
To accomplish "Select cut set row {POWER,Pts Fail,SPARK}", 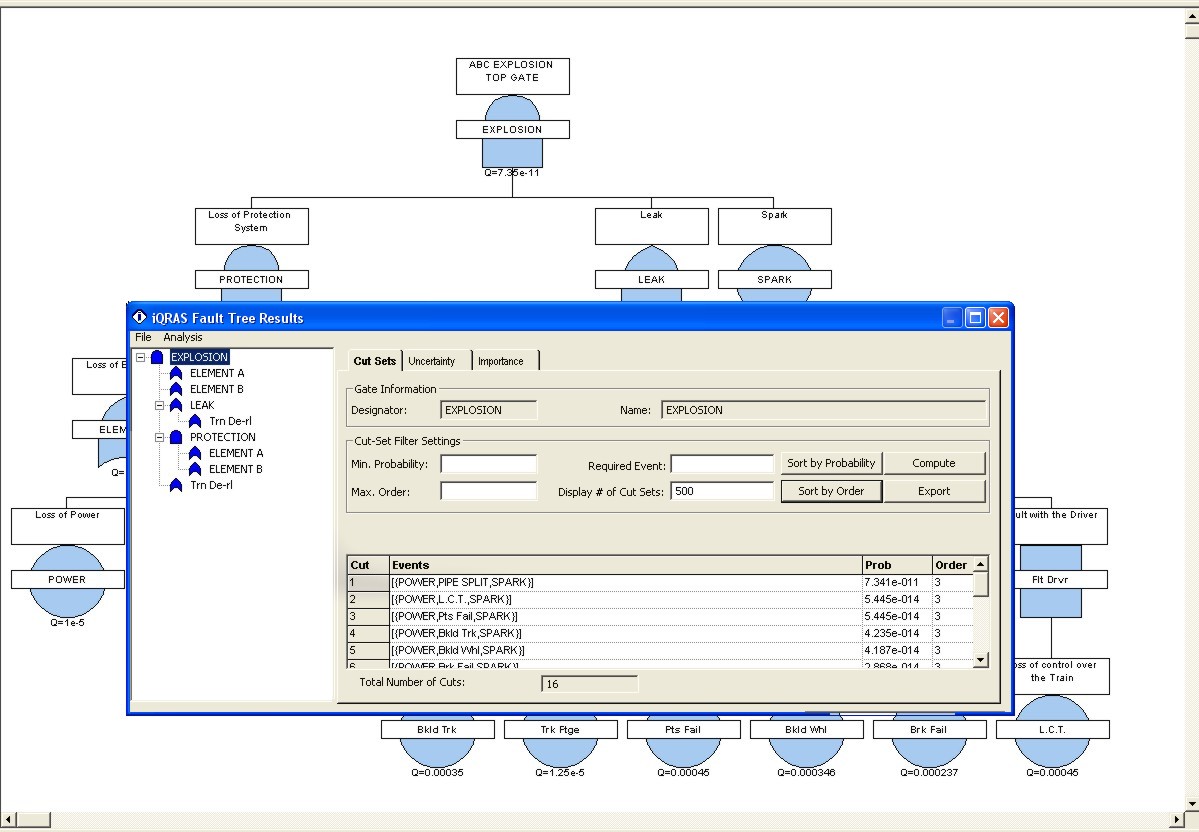I will click(x=660, y=616).
